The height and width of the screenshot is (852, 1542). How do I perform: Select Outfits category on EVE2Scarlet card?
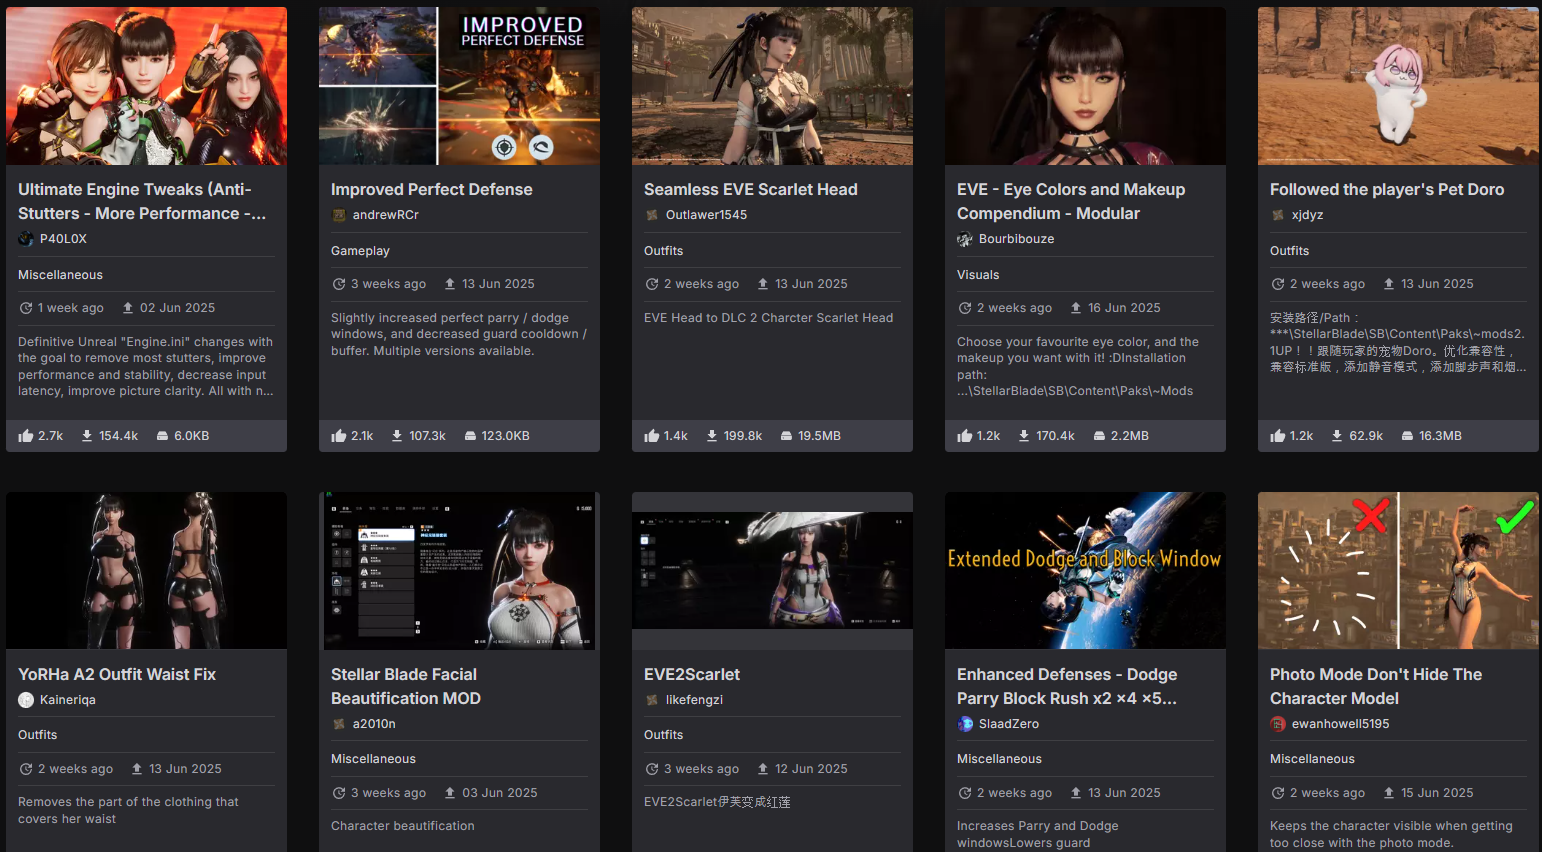[x=663, y=735]
